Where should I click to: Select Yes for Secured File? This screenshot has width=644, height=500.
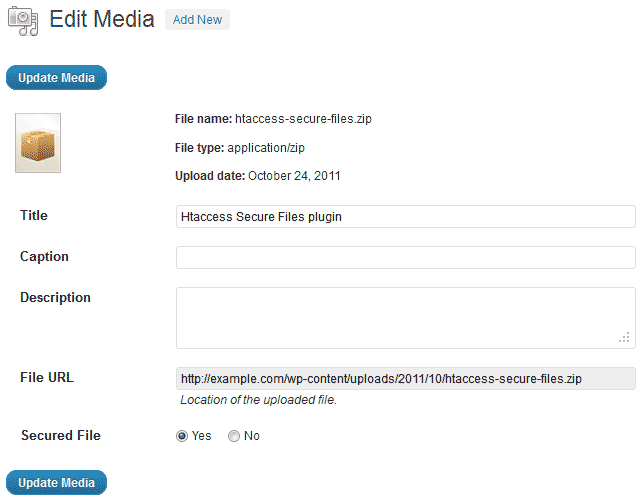coord(182,436)
